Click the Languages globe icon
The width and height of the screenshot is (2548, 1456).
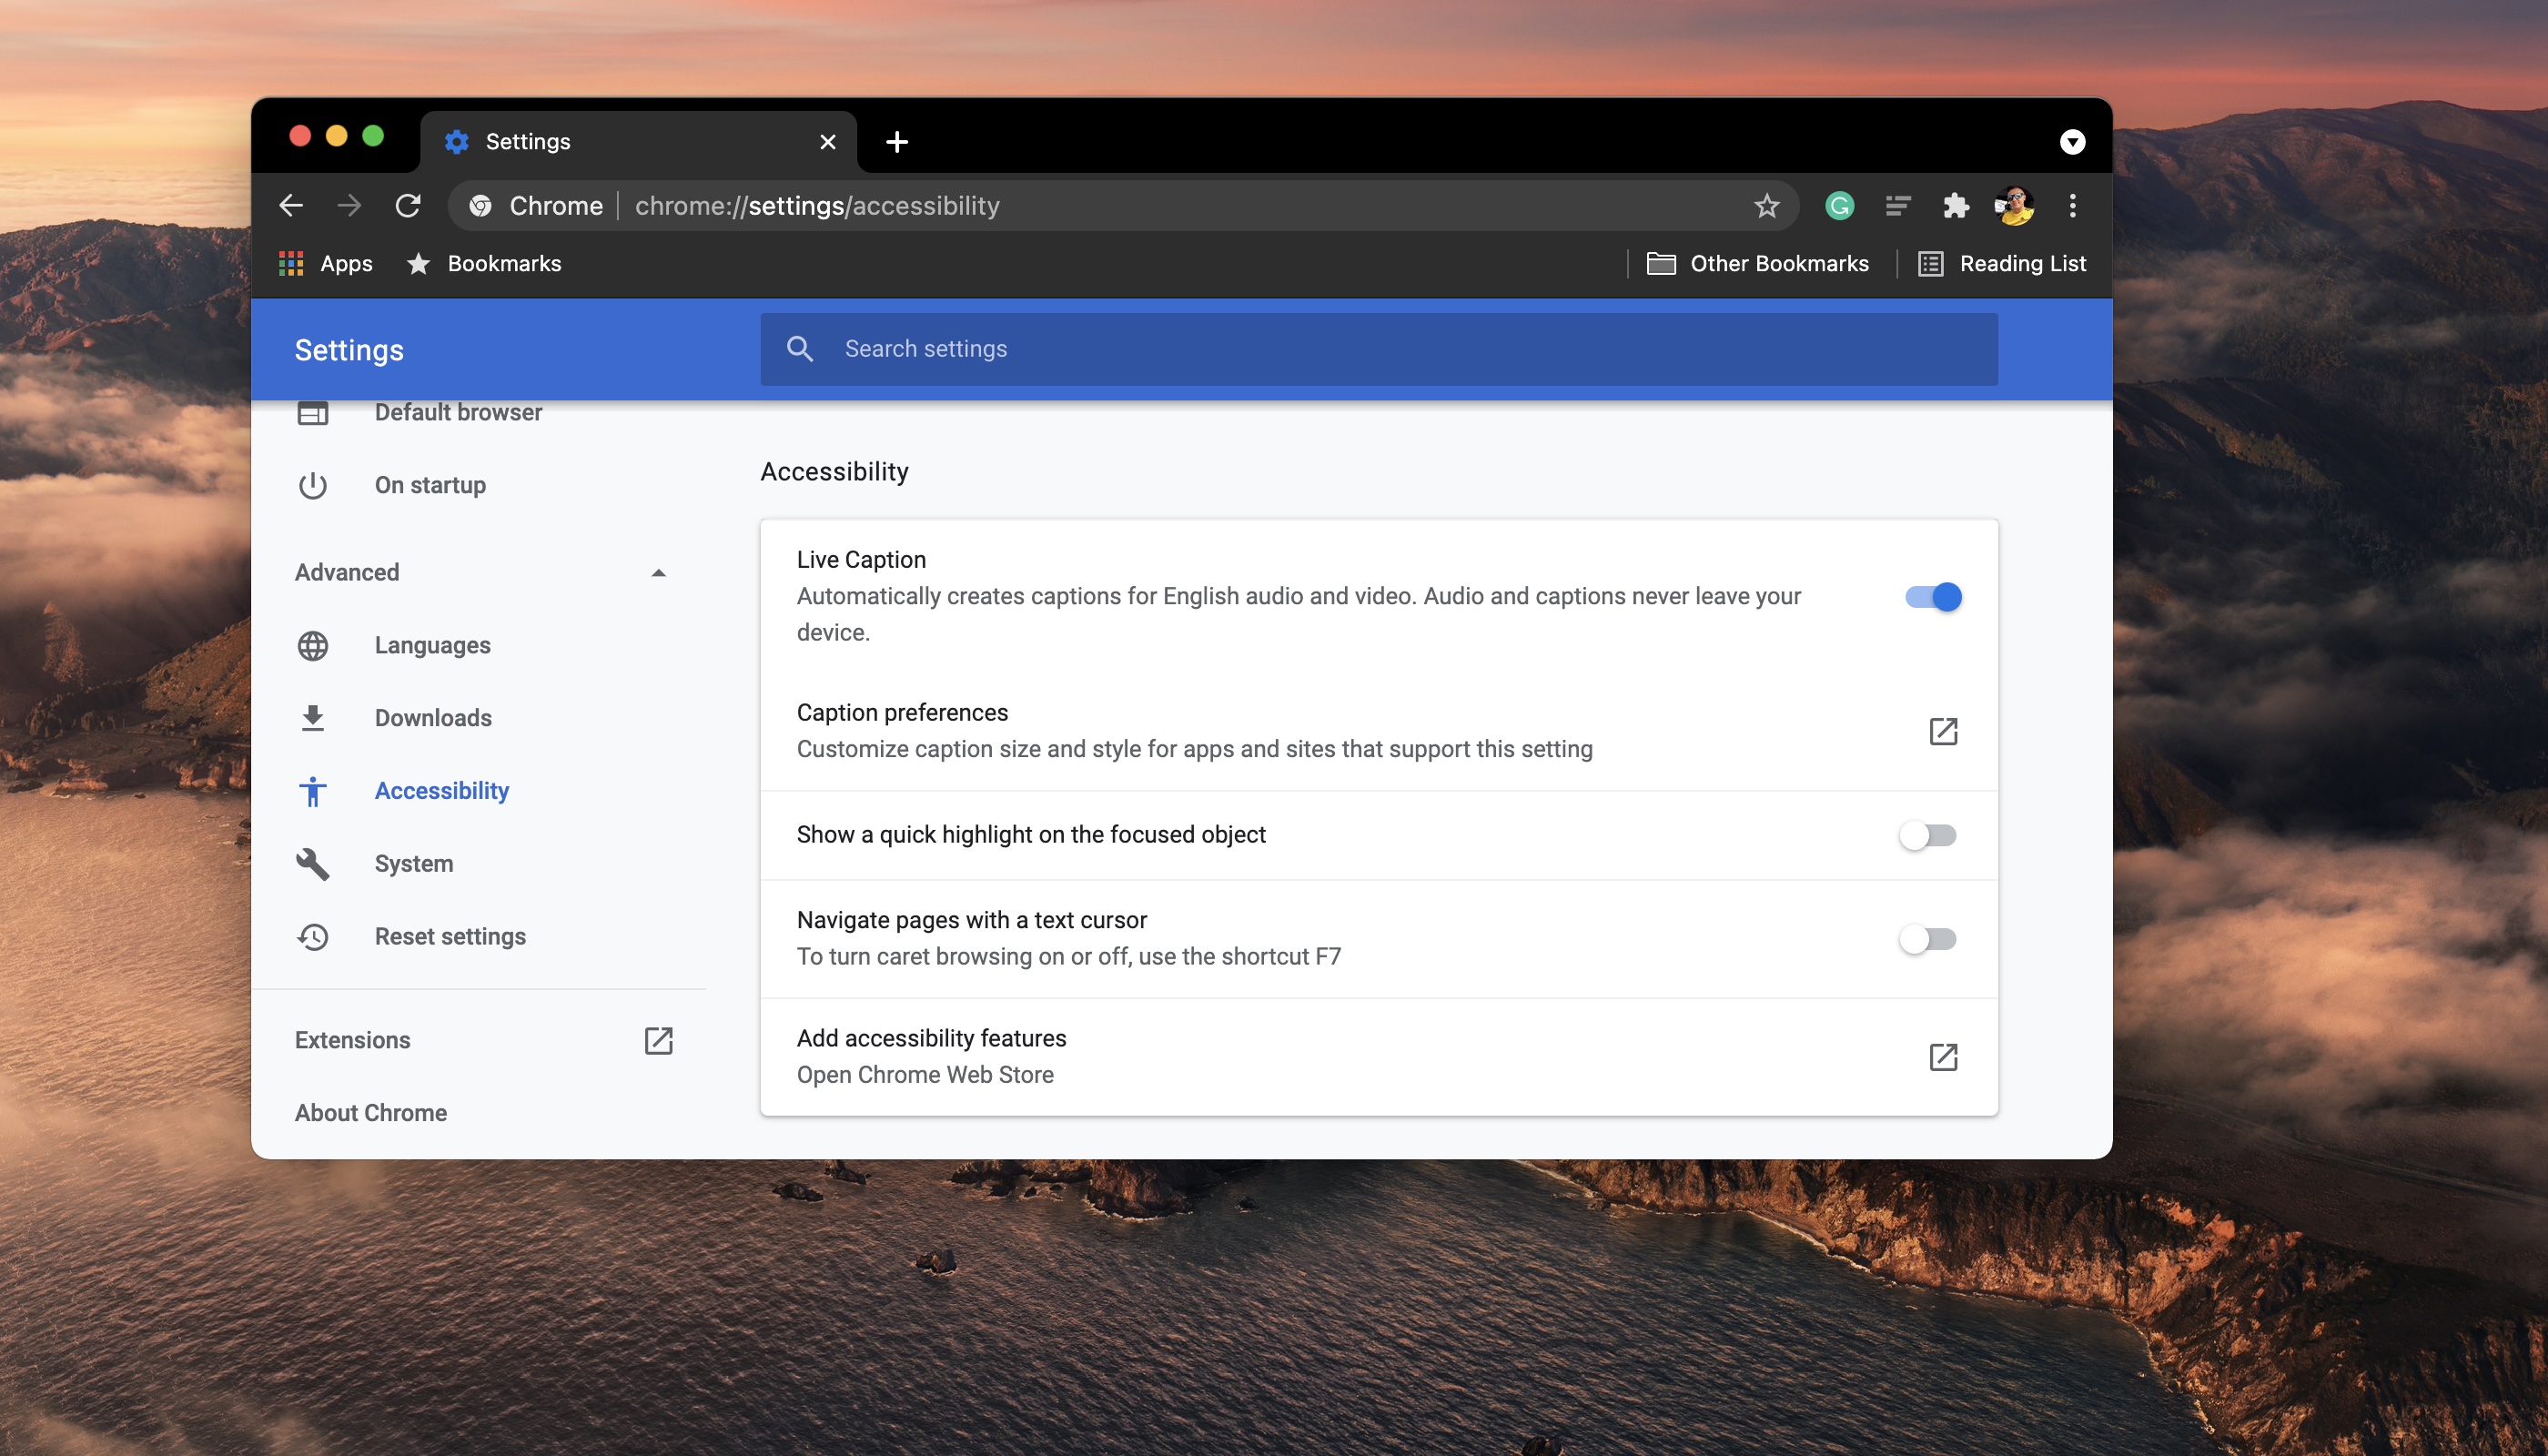[313, 646]
